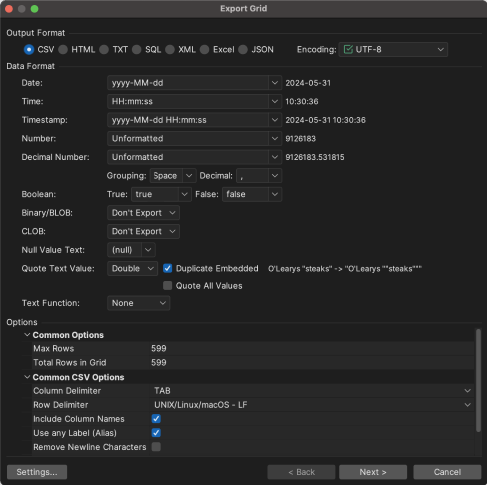
Task: Enable Remove Newline Characters checkbox
Action: (156, 447)
